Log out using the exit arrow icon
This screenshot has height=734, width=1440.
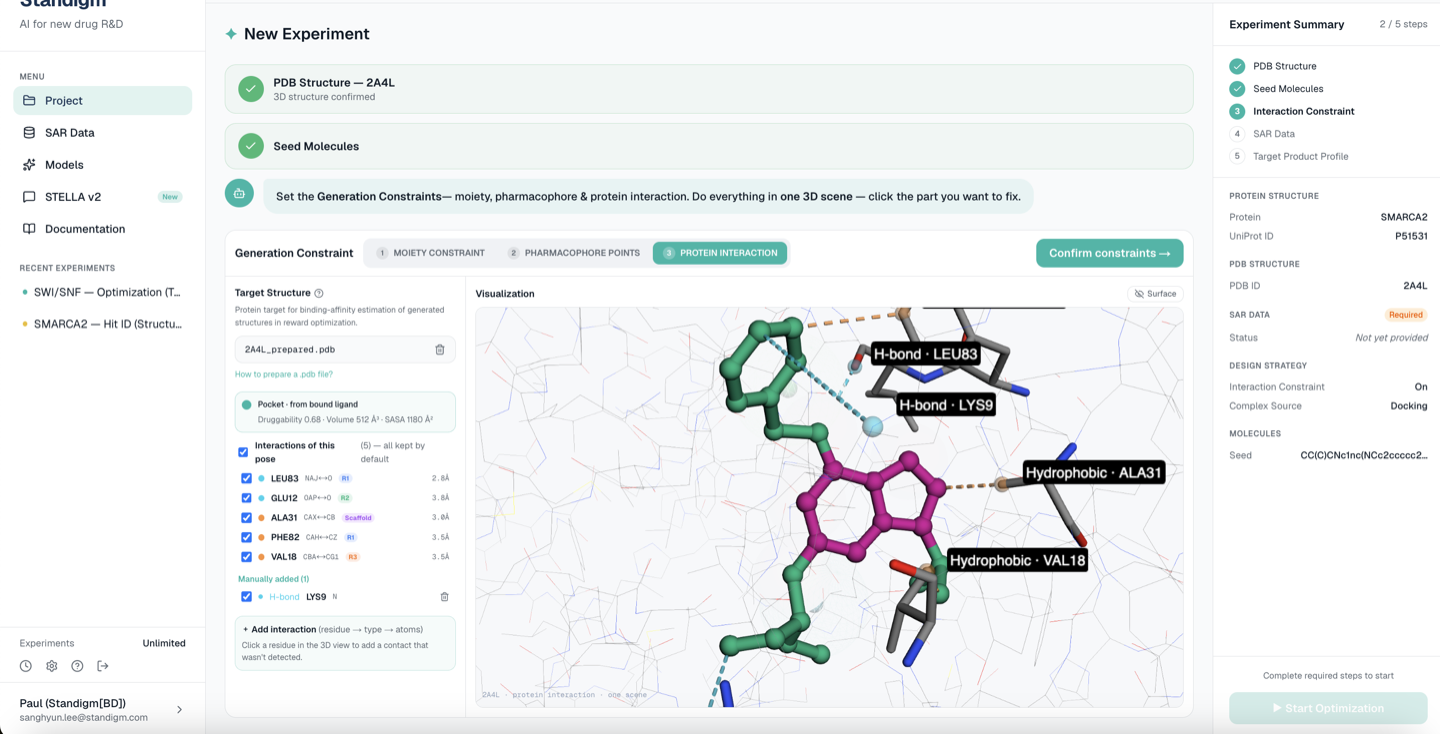click(x=103, y=666)
